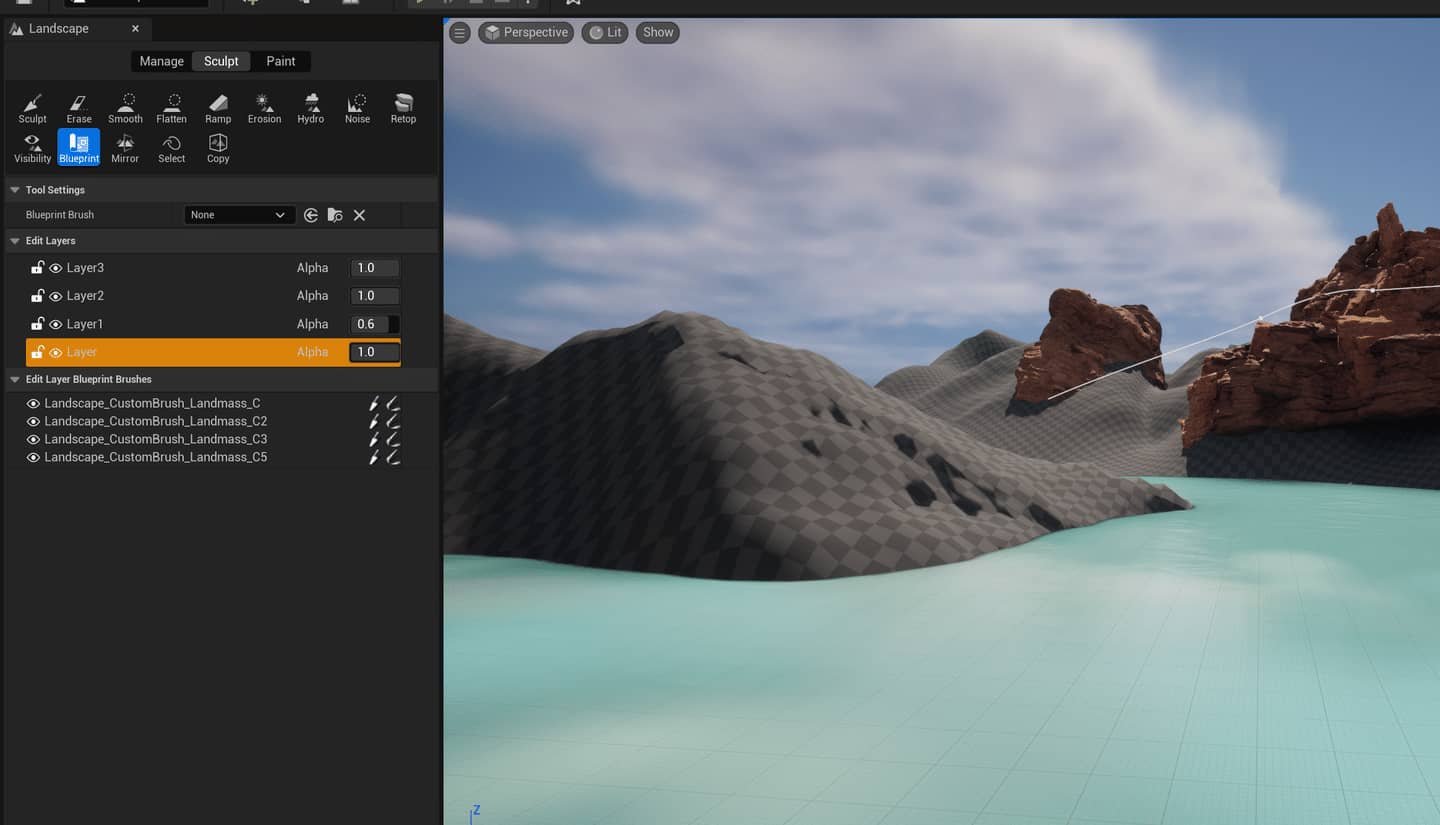Open the Blueprint Brush None dropdown
This screenshot has height=825, width=1440.
tap(239, 215)
